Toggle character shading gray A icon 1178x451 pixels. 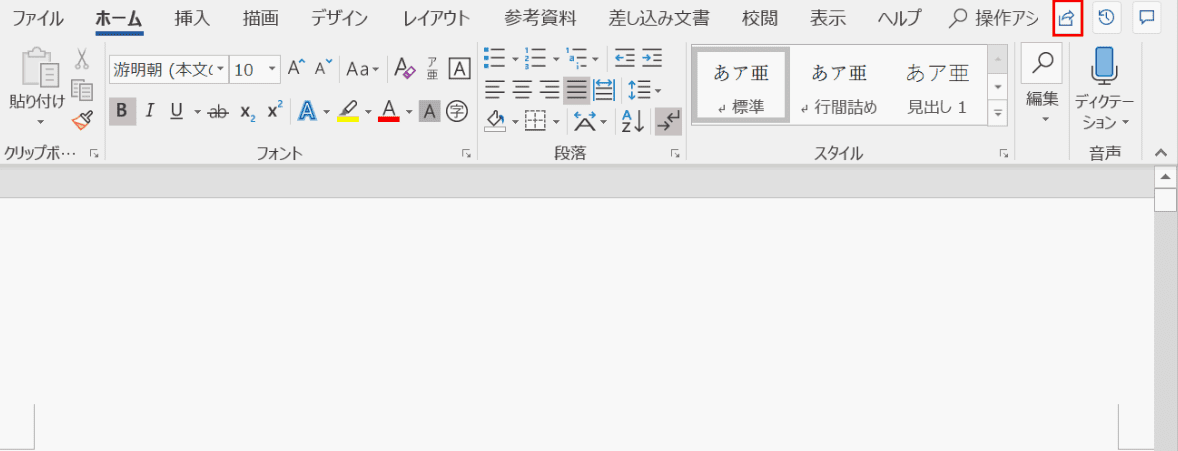tap(429, 112)
